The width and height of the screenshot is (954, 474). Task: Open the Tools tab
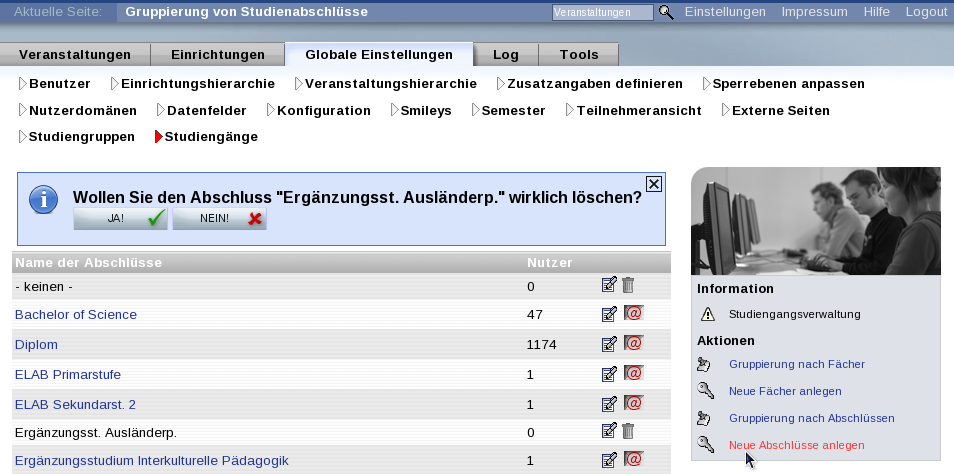[x=579, y=55]
